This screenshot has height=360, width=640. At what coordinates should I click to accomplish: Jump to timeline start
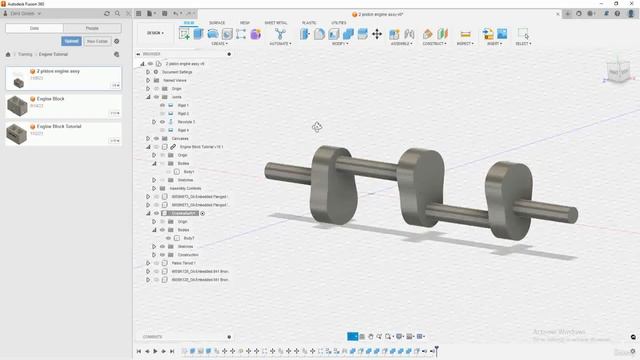pos(139,351)
